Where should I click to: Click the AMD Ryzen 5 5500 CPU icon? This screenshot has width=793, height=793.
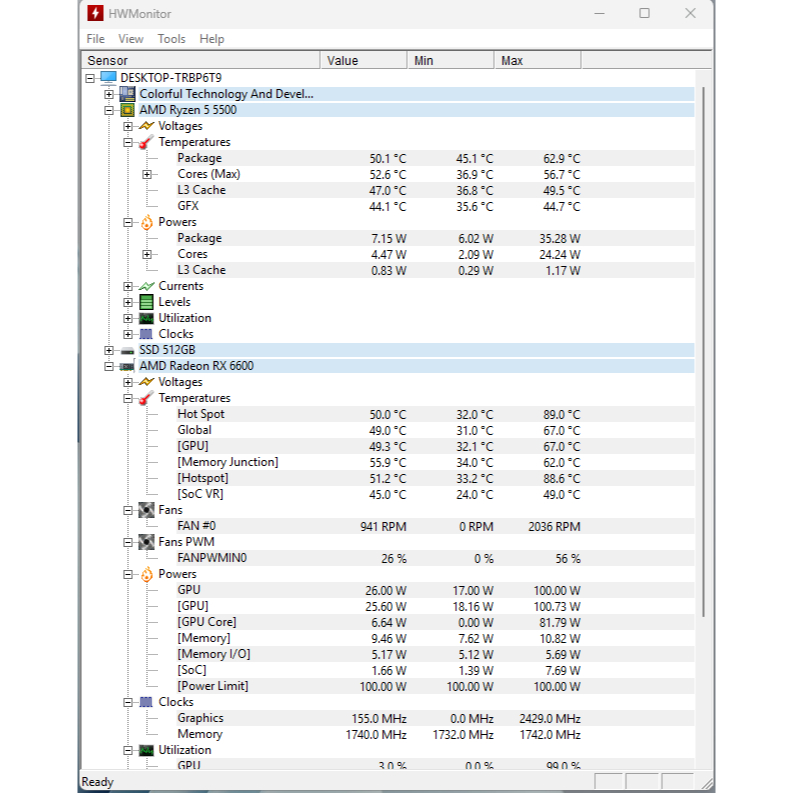(x=128, y=110)
